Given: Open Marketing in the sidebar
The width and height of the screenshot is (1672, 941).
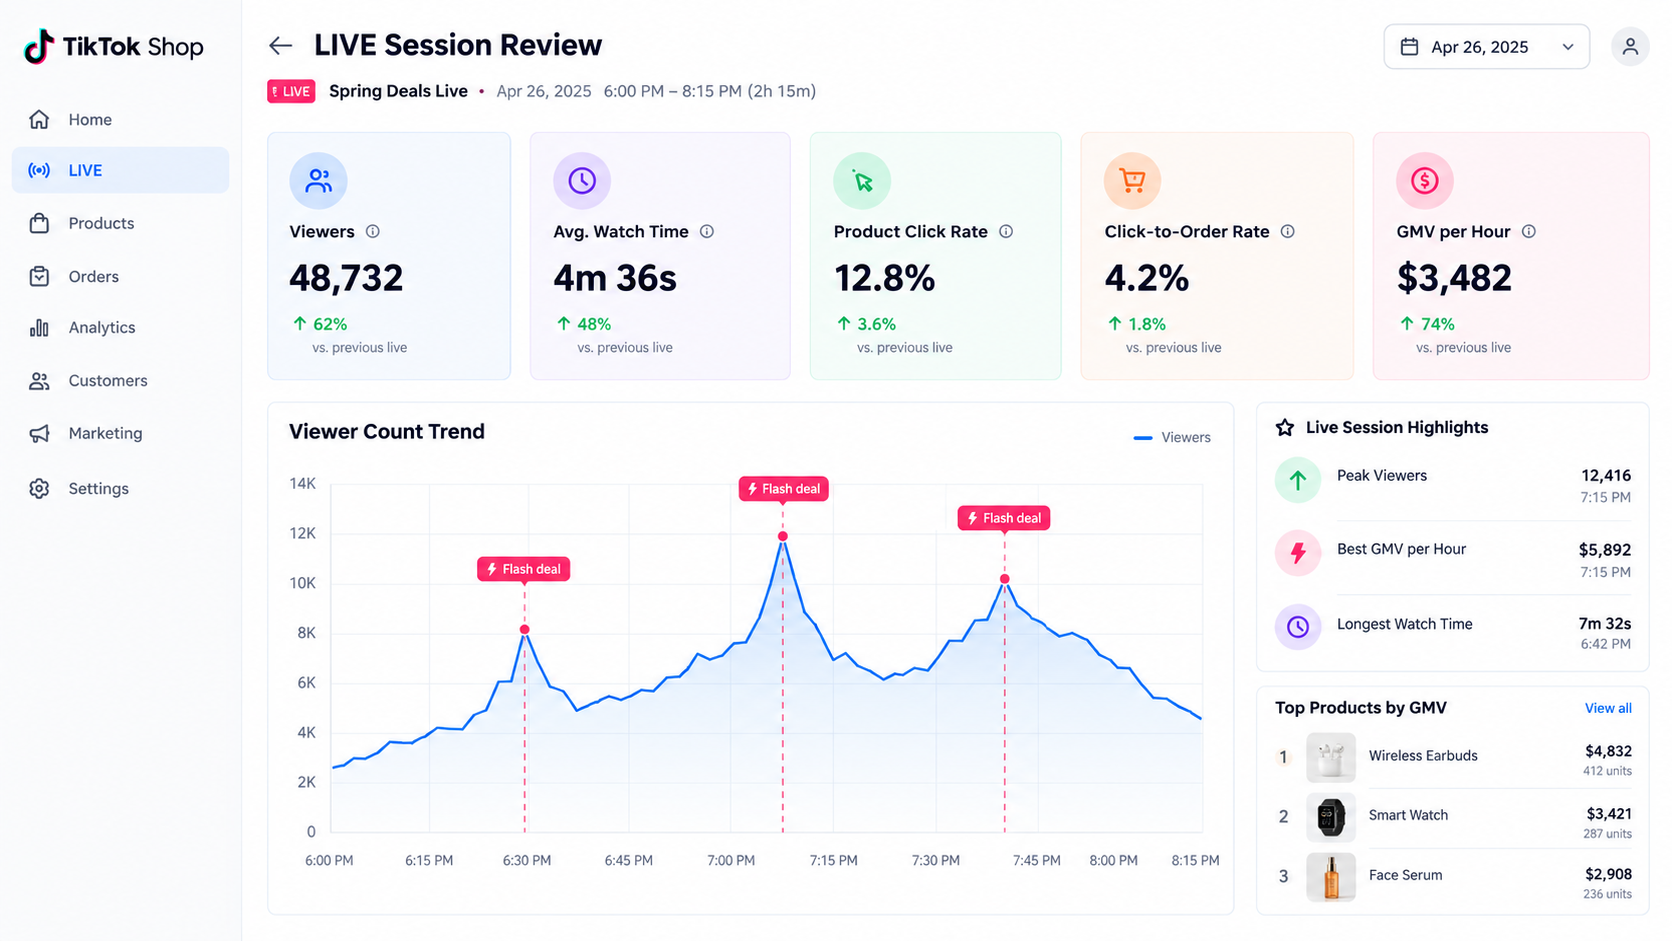Looking at the screenshot, I should 120,433.
